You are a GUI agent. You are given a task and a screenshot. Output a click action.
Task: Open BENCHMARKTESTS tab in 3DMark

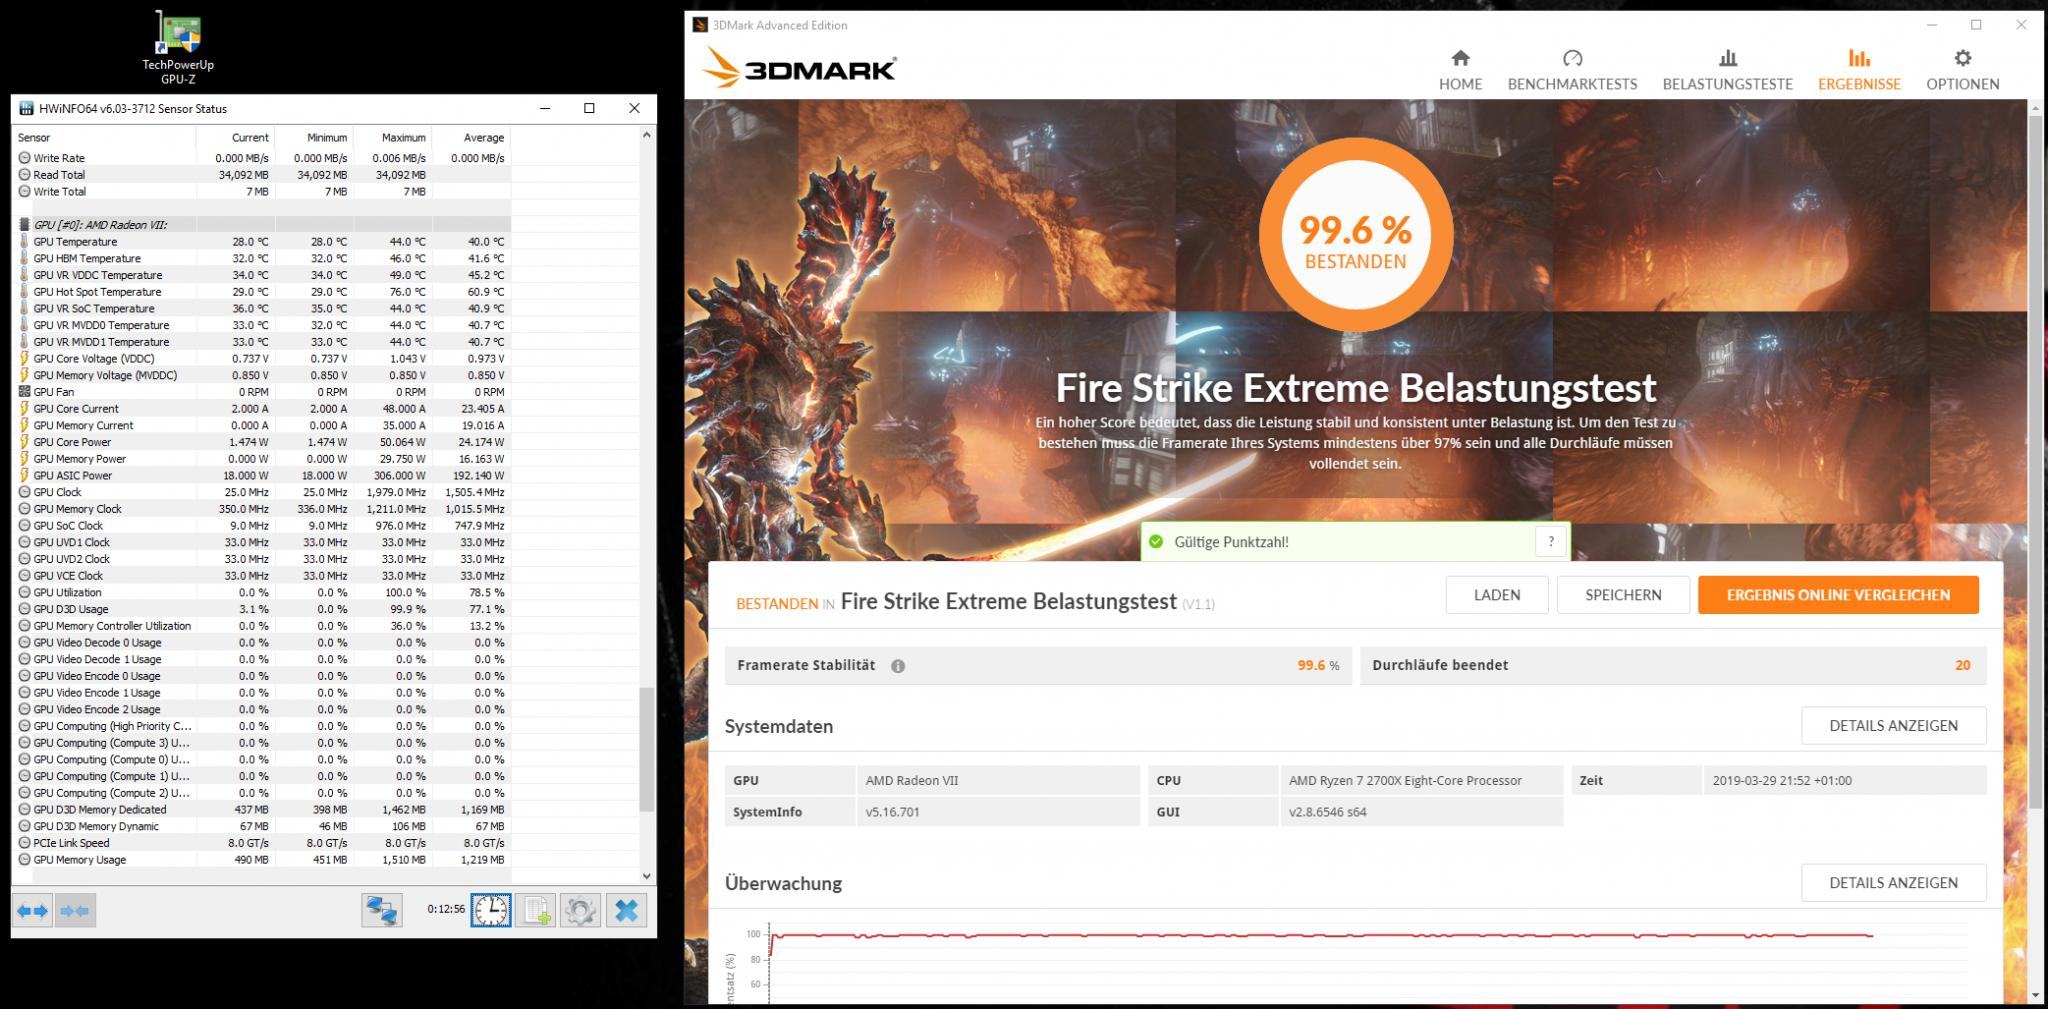(1572, 70)
